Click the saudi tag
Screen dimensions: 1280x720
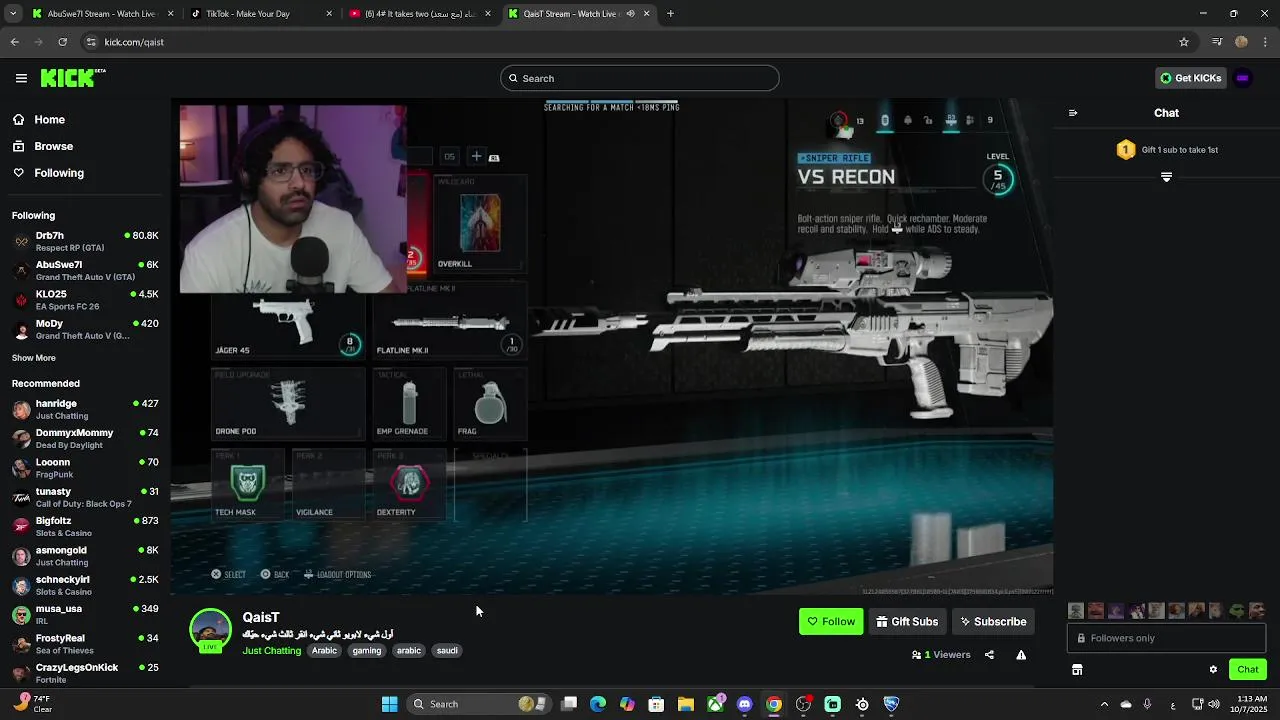click(447, 650)
